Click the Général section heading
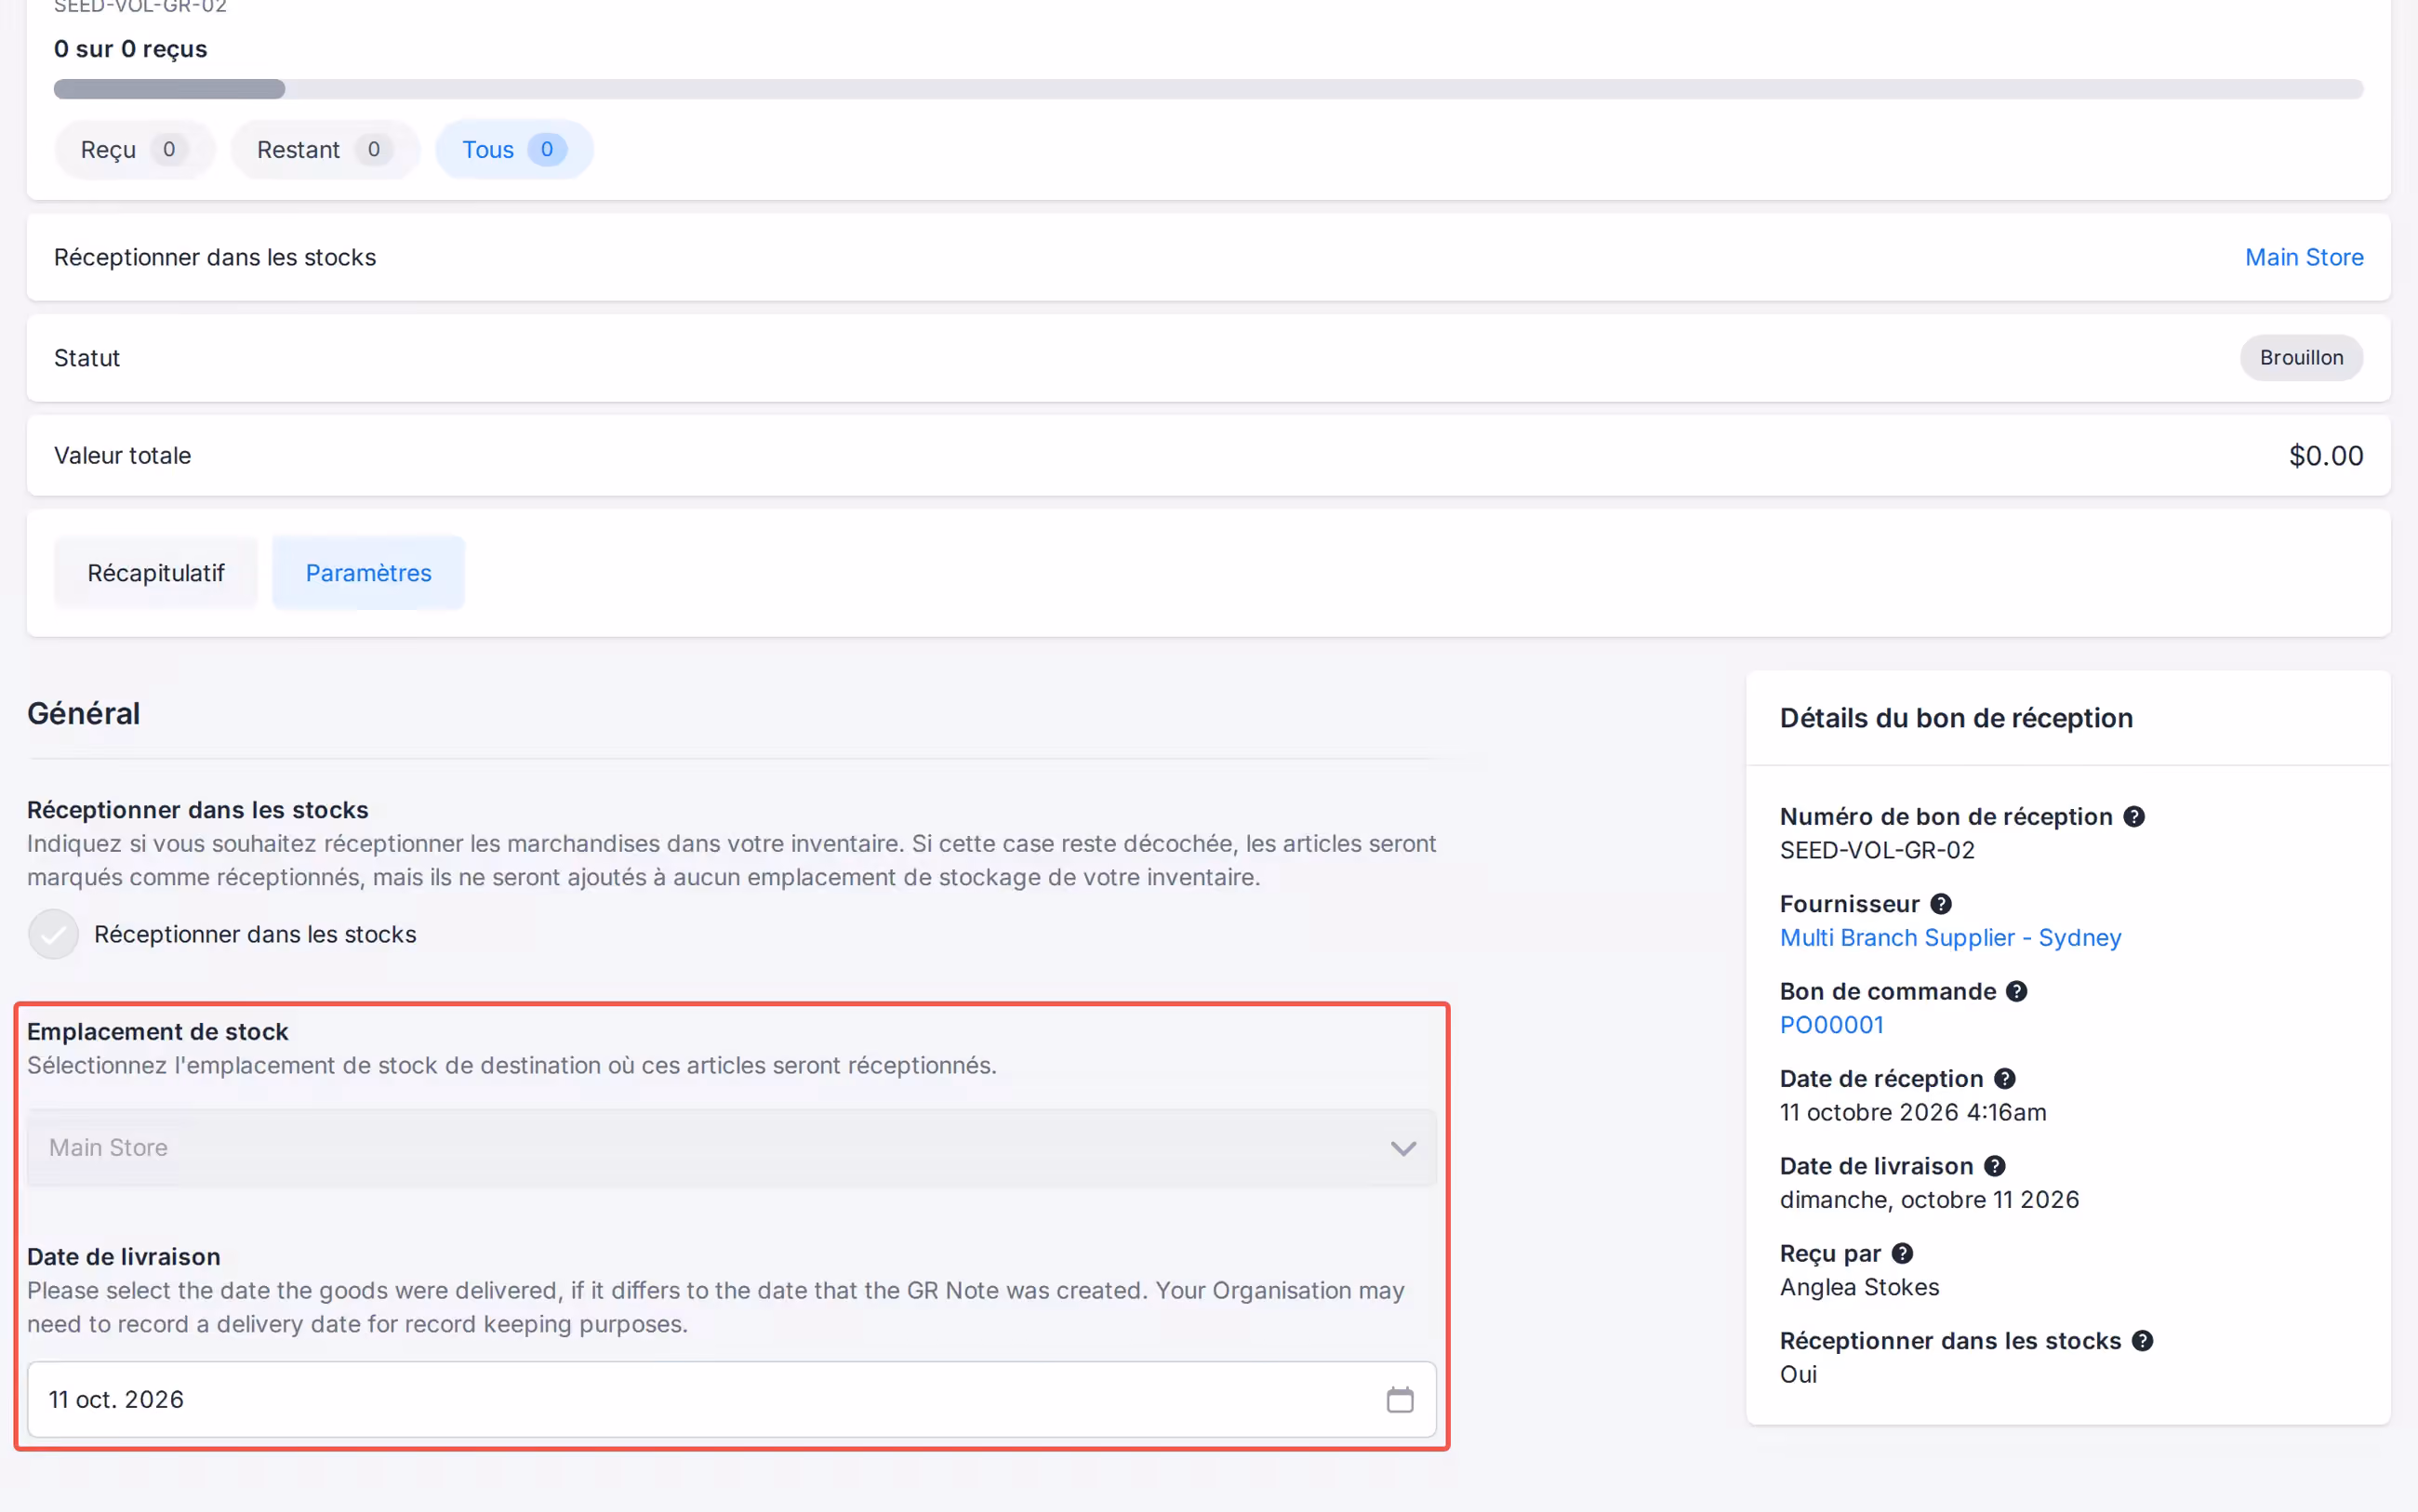 coord(84,714)
